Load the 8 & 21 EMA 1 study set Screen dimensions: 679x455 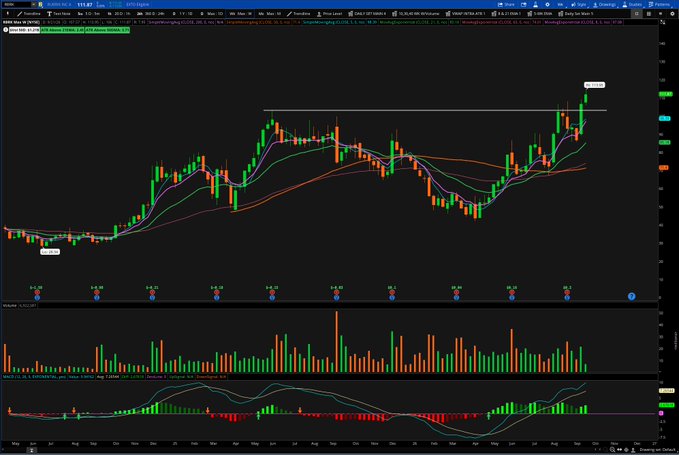[x=506, y=13]
